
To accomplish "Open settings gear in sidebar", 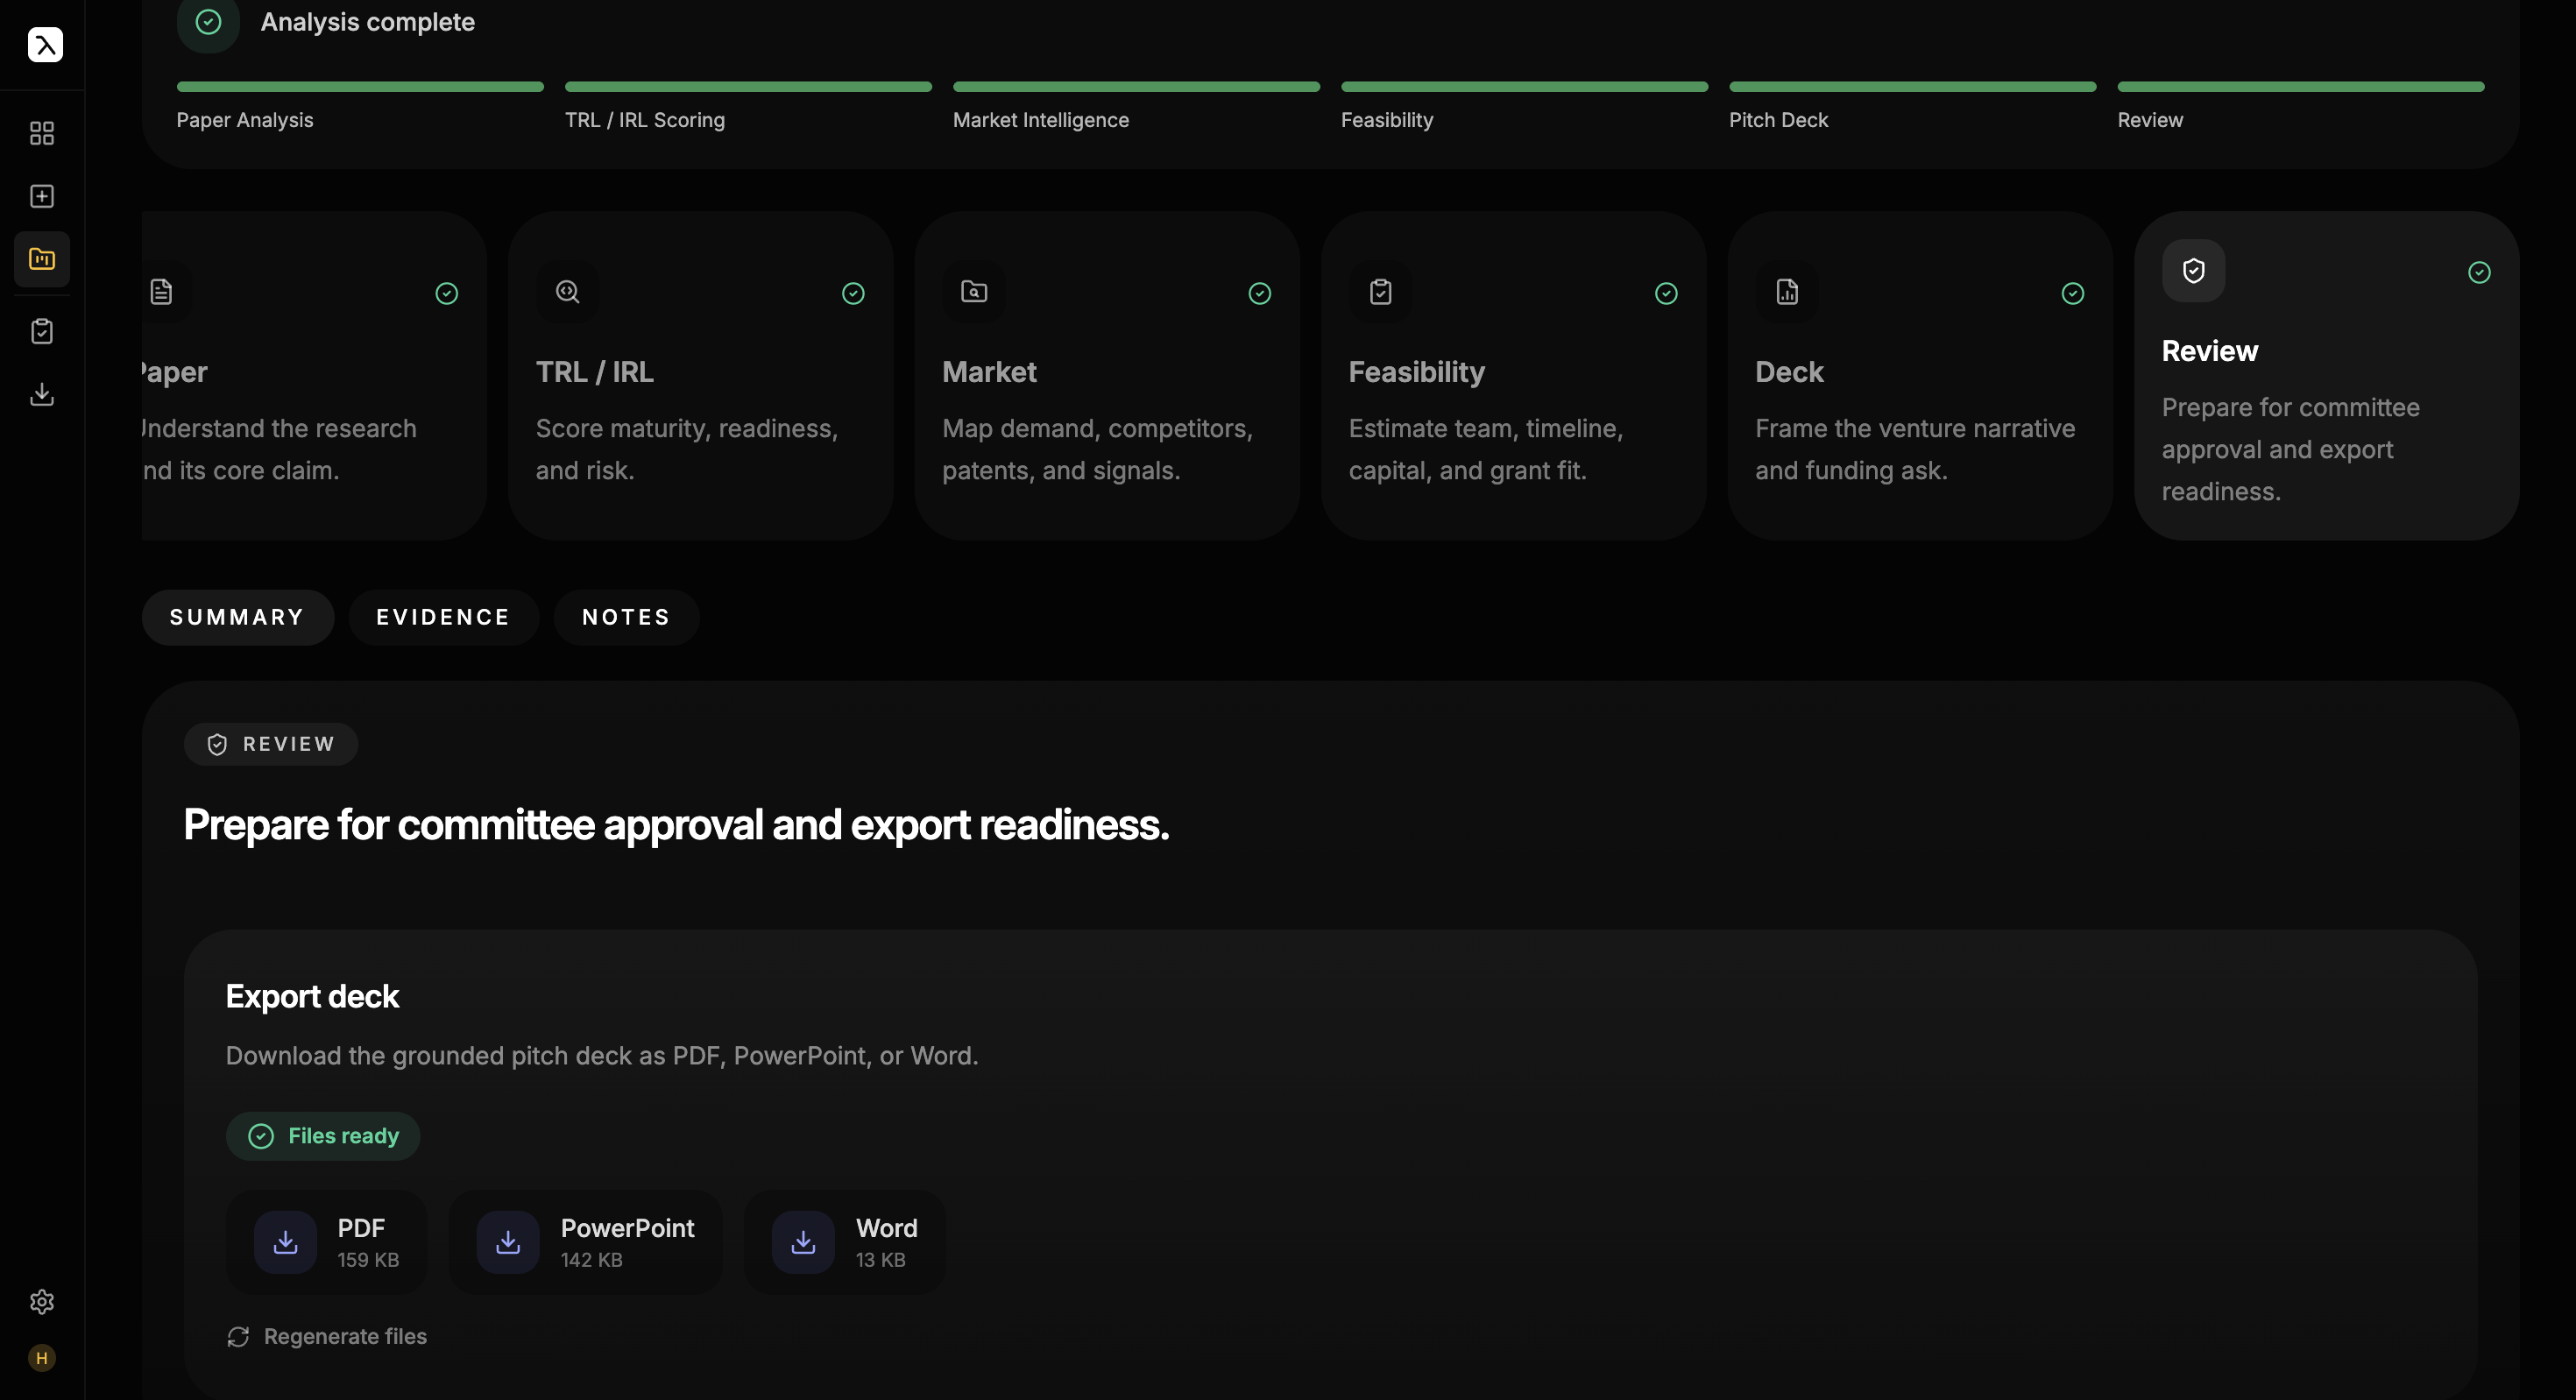I will coord(42,1301).
